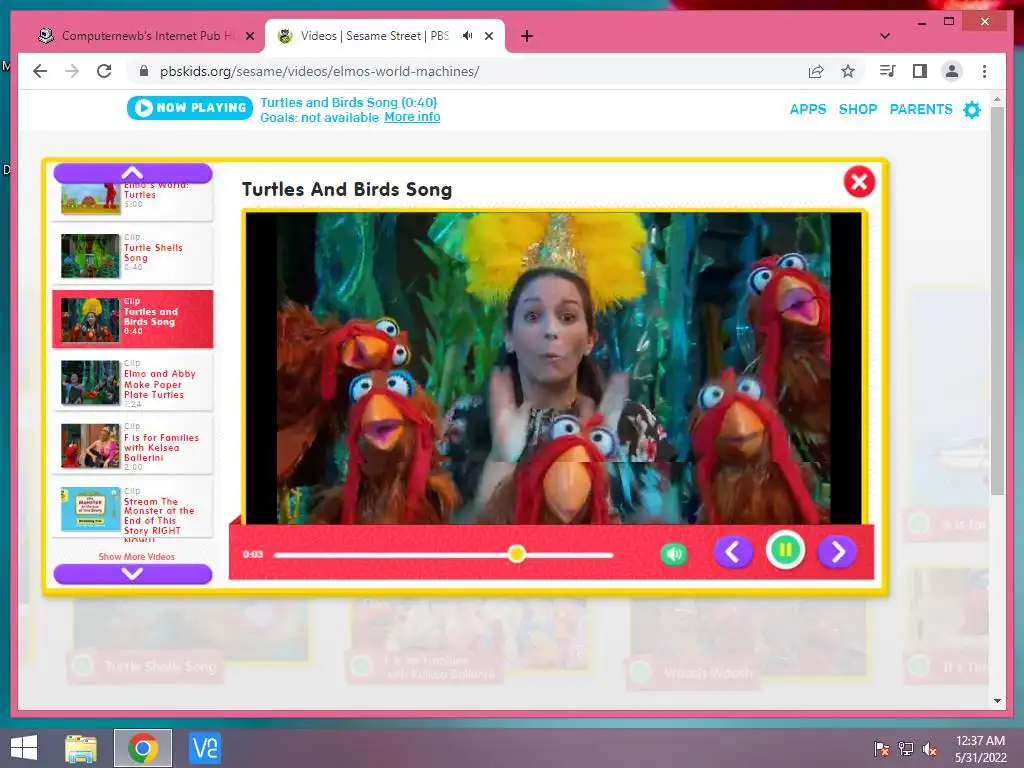View site info via lock icon
This screenshot has width=1024, height=768.
(x=144, y=71)
